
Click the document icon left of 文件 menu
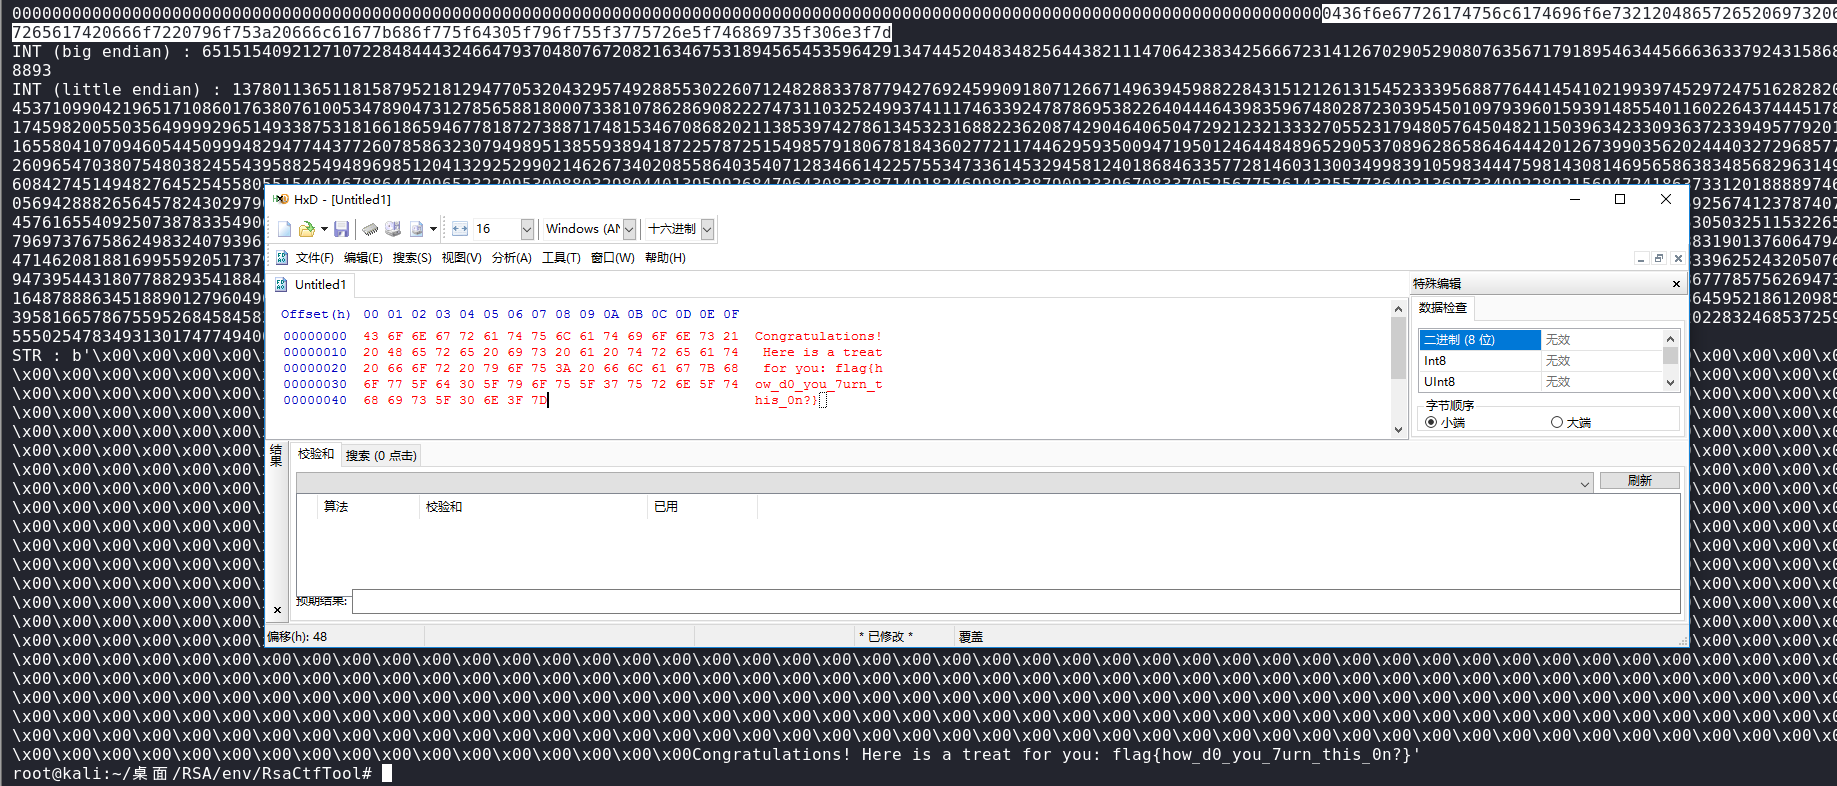(282, 258)
